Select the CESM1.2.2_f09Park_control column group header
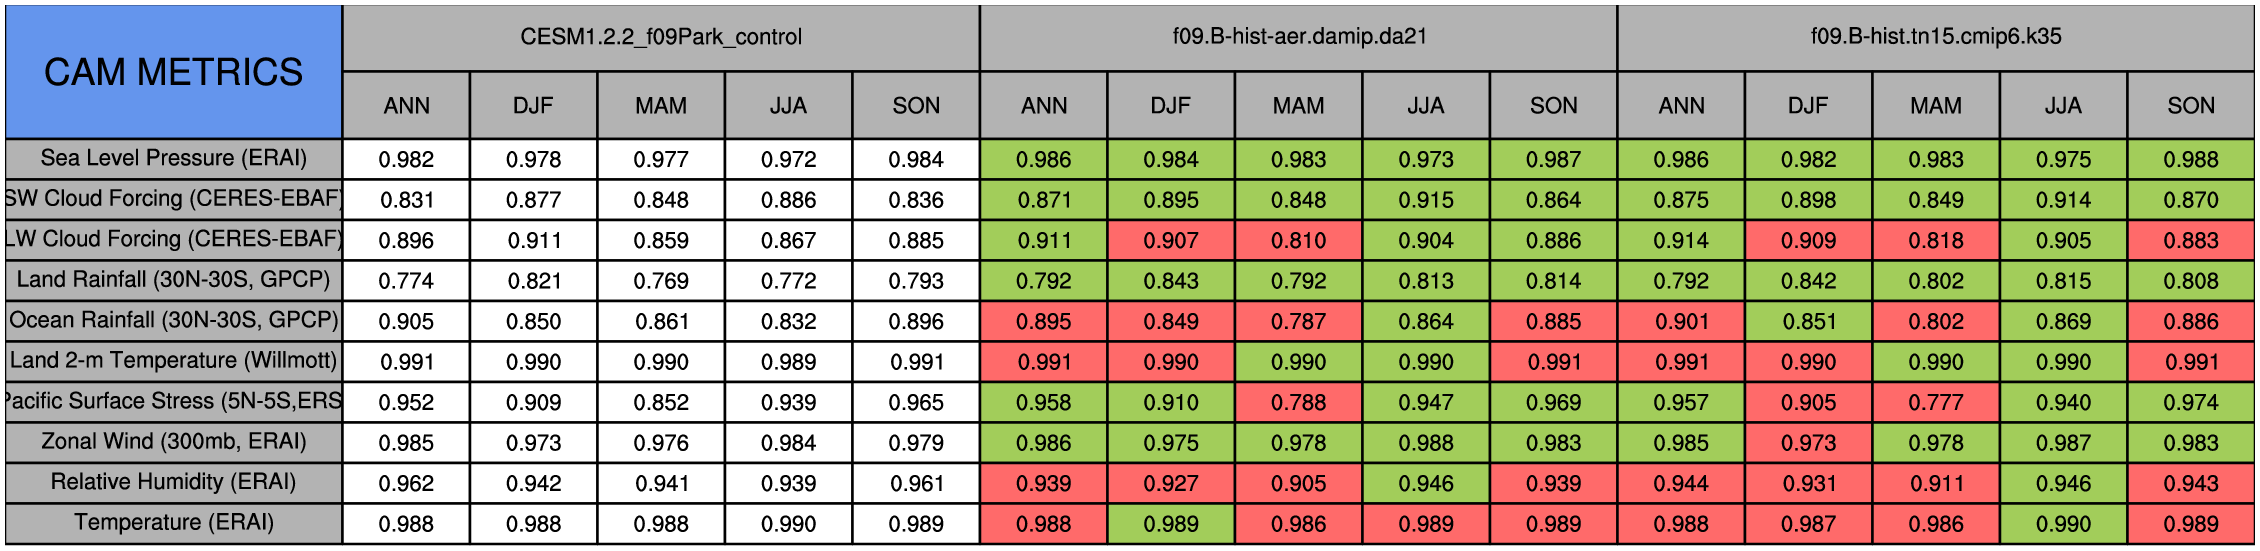2260x551 pixels. pos(661,37)
